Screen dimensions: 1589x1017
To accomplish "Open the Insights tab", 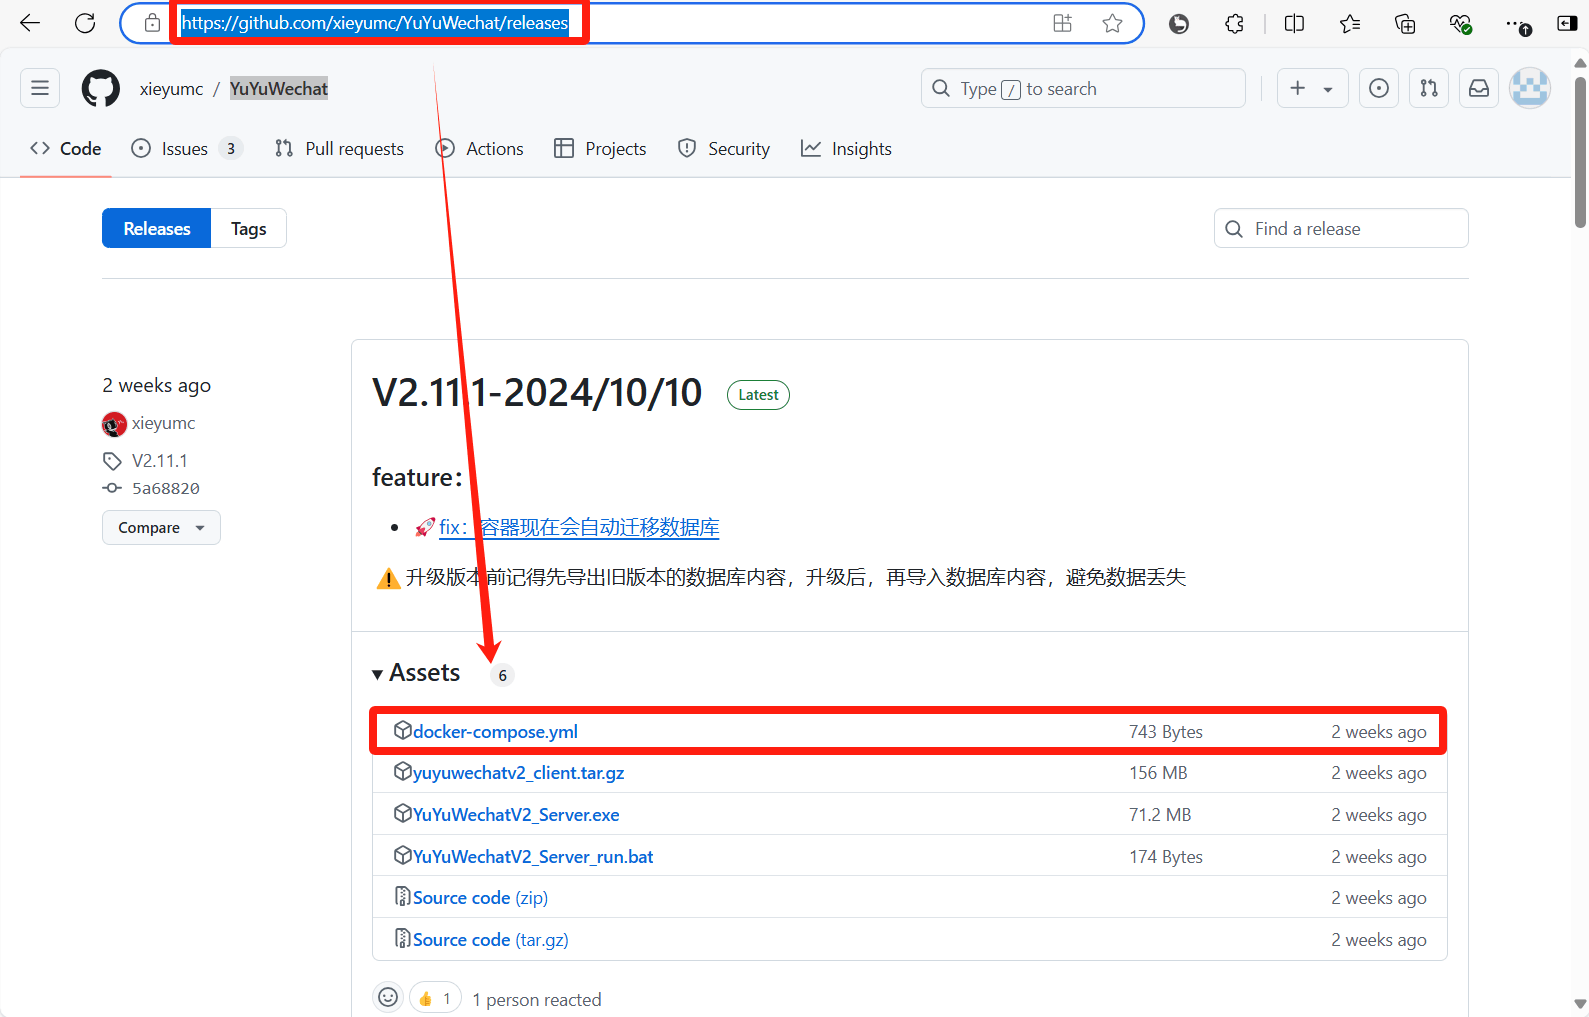I will [x=847, y=148].
